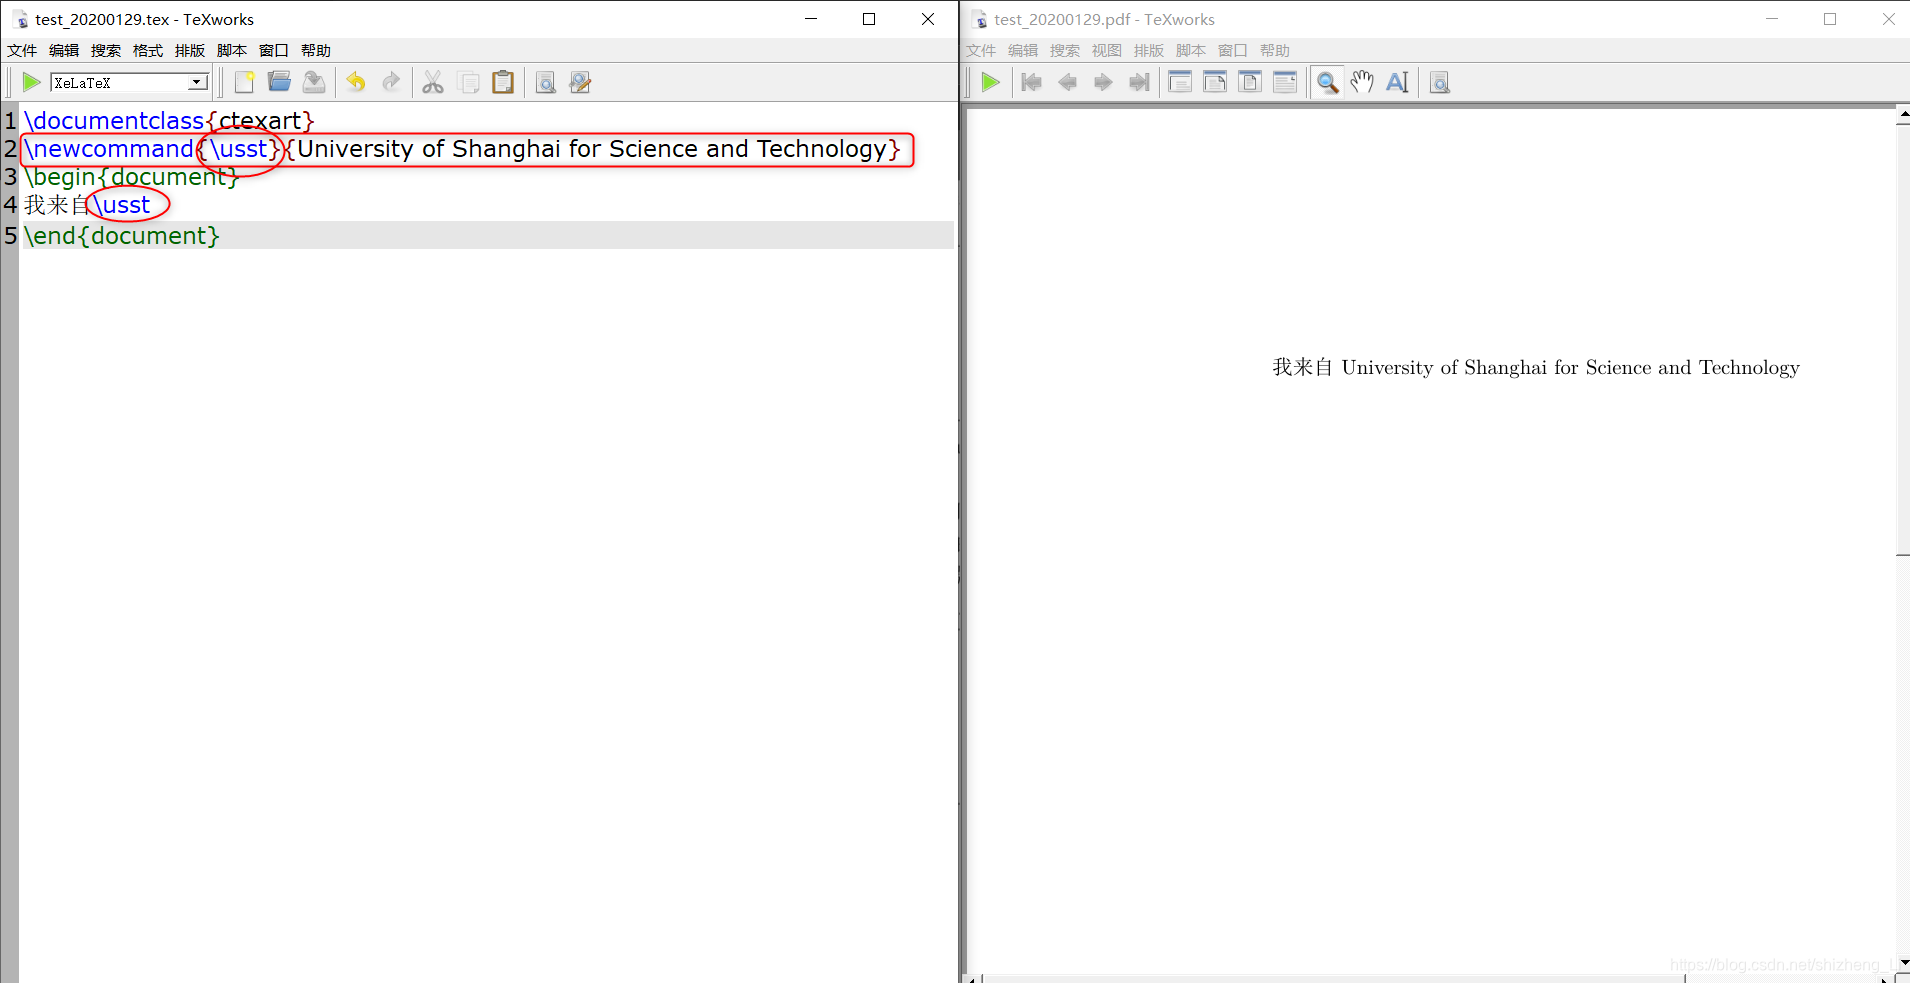Select the text selection tool in PDF
This screenshot has height=983, width=1910.
click(1397, 82)
